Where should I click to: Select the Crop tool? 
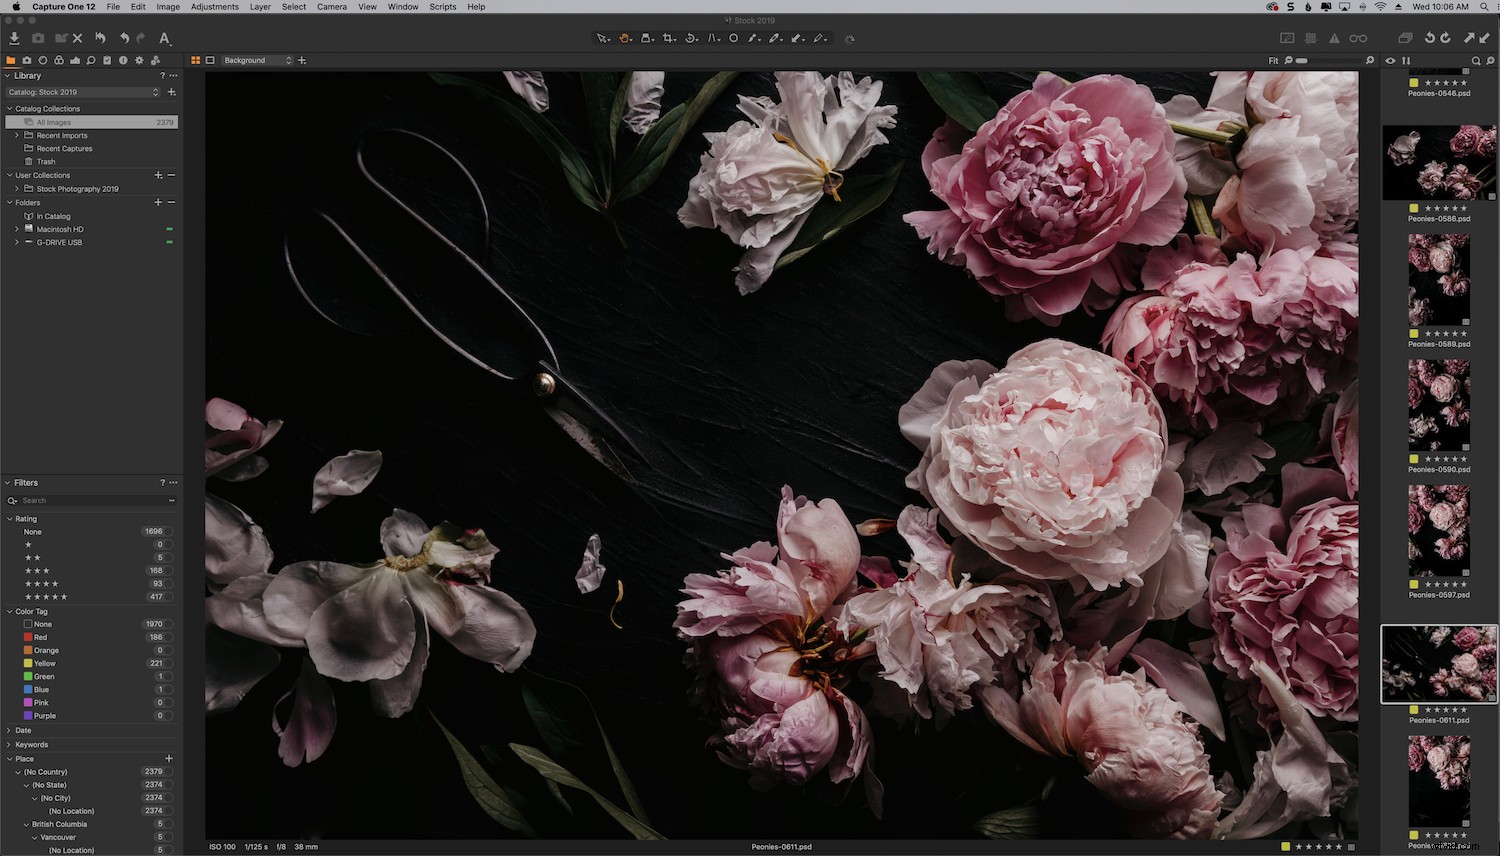pyautogui.click(x=669, y=38)
